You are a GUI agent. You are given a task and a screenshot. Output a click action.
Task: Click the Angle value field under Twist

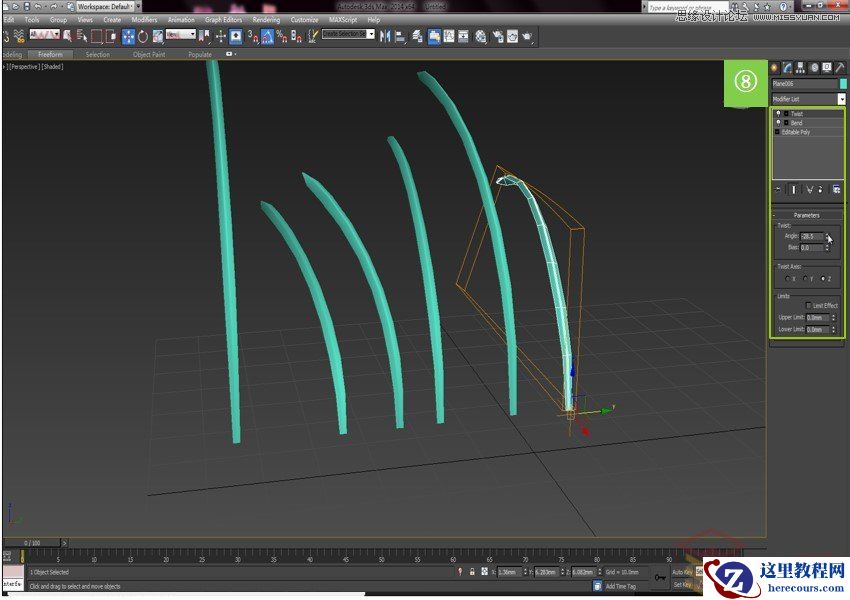[x=813, y=236]
